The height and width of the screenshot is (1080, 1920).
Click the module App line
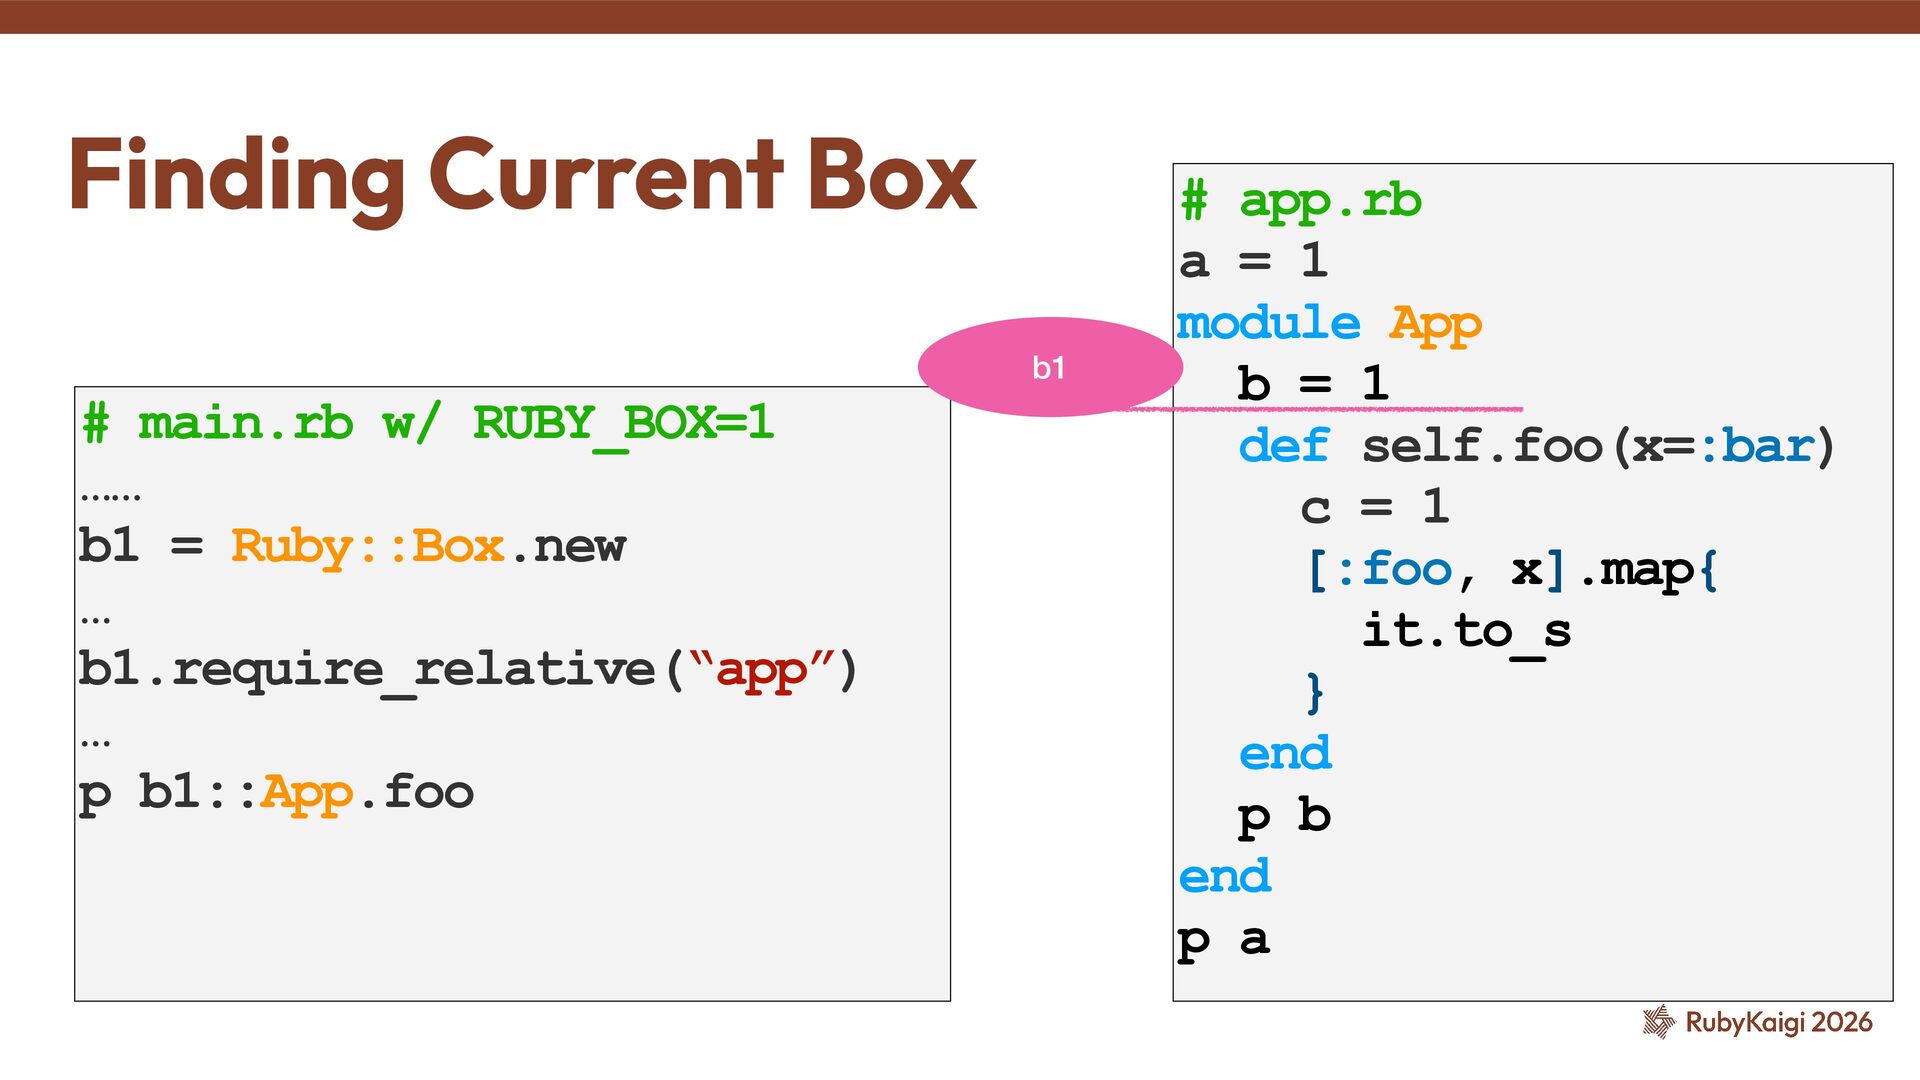click(x=1328, y=324)
